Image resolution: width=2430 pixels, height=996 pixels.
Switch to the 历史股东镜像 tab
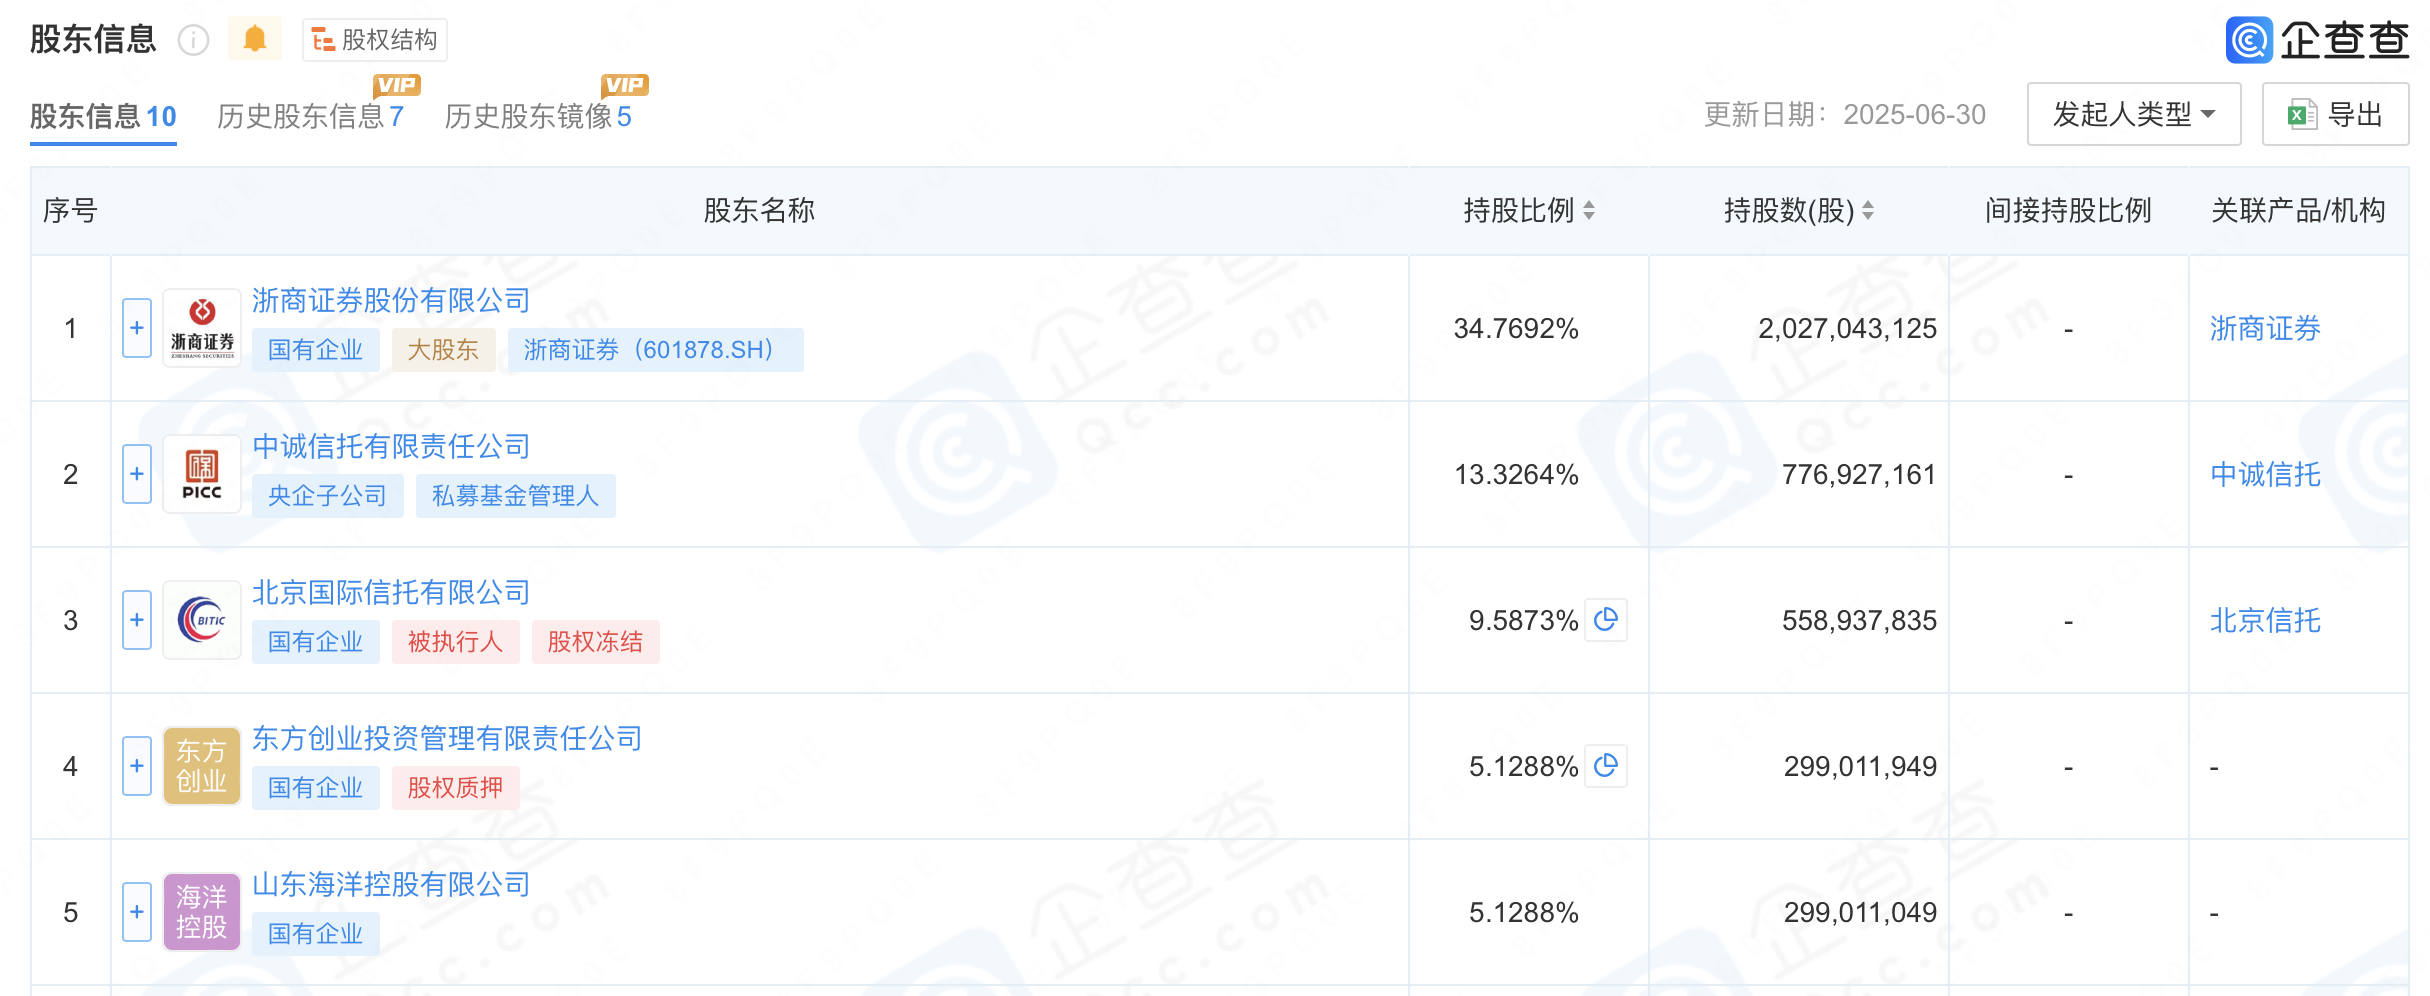(x=538, y=116)
